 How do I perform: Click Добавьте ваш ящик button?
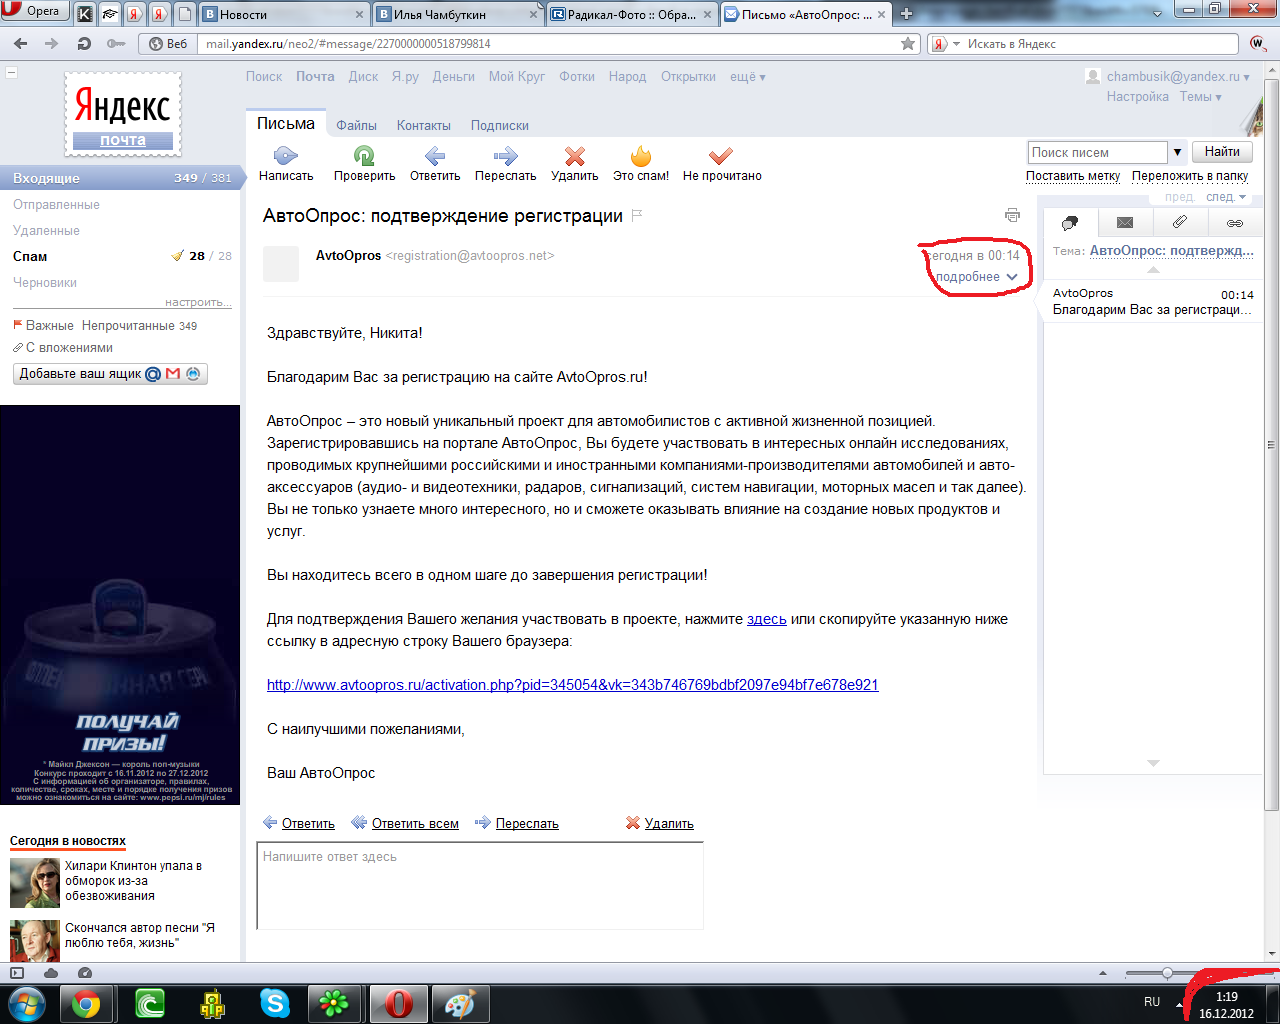pos(111,374)
